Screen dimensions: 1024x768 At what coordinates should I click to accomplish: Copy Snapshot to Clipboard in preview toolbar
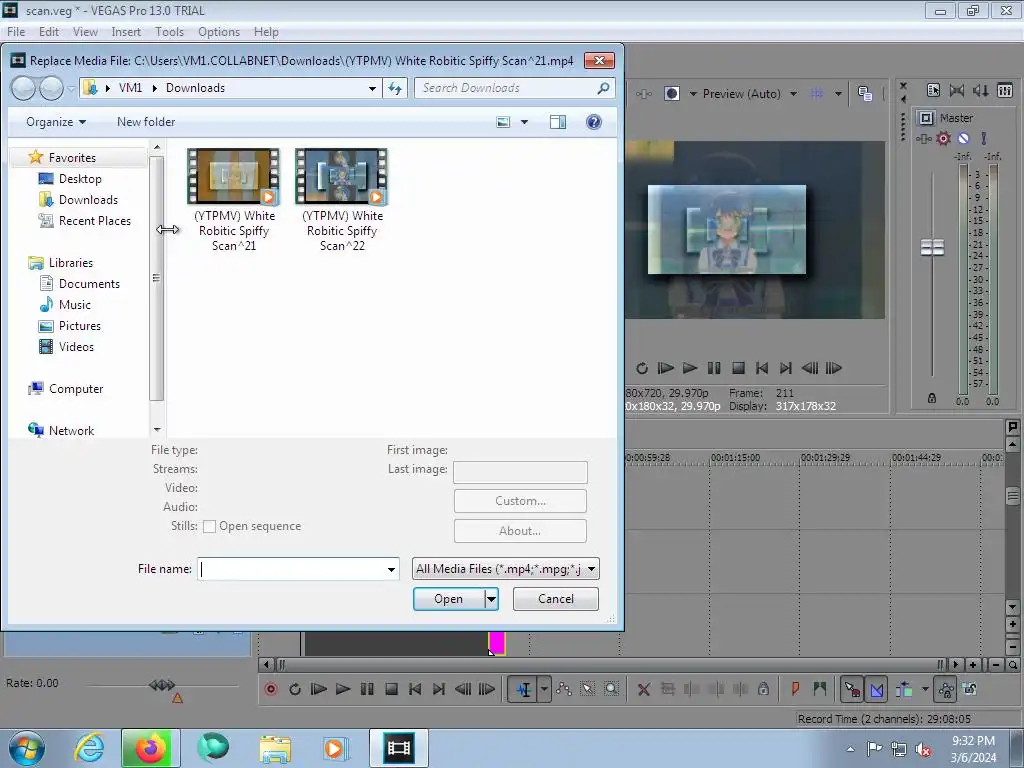tap(865, 94)
